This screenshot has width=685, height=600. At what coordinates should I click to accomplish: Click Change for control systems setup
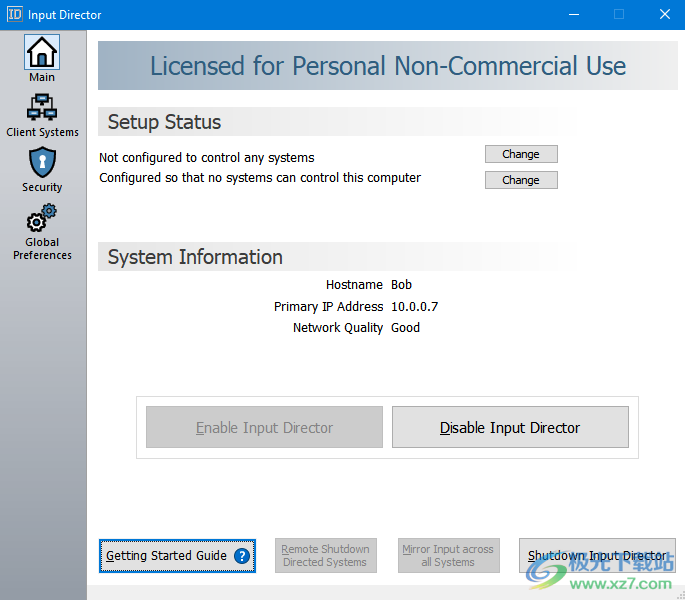(521, 154)
